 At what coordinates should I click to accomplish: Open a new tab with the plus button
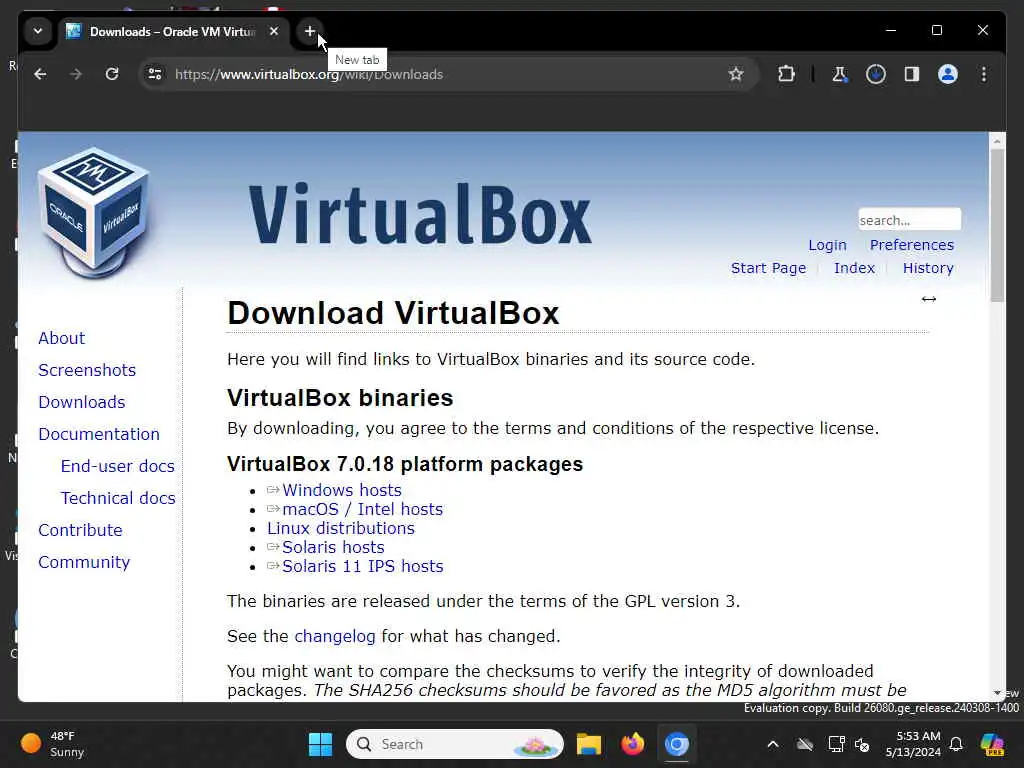point(310,31)
